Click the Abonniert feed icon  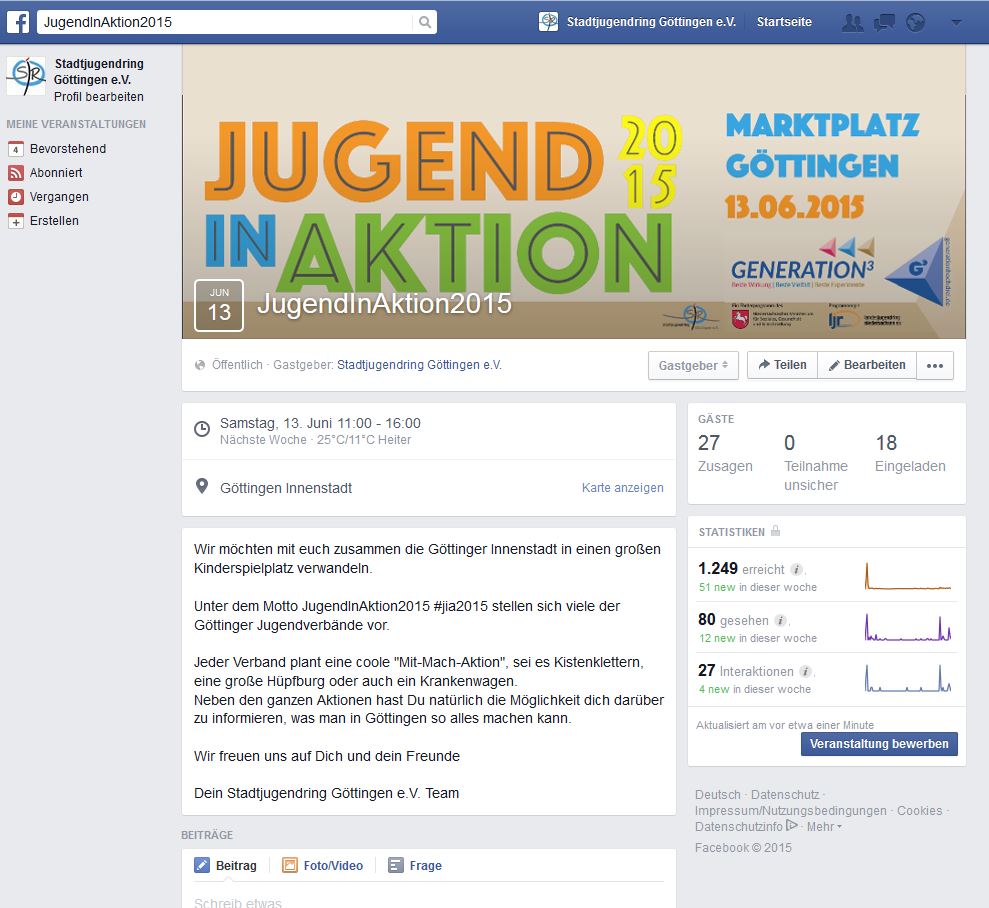(x=16, y=173)
